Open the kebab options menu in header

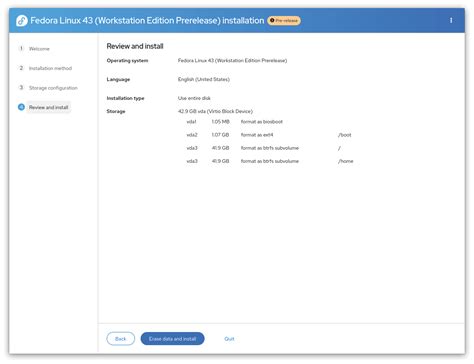point(451,21)
